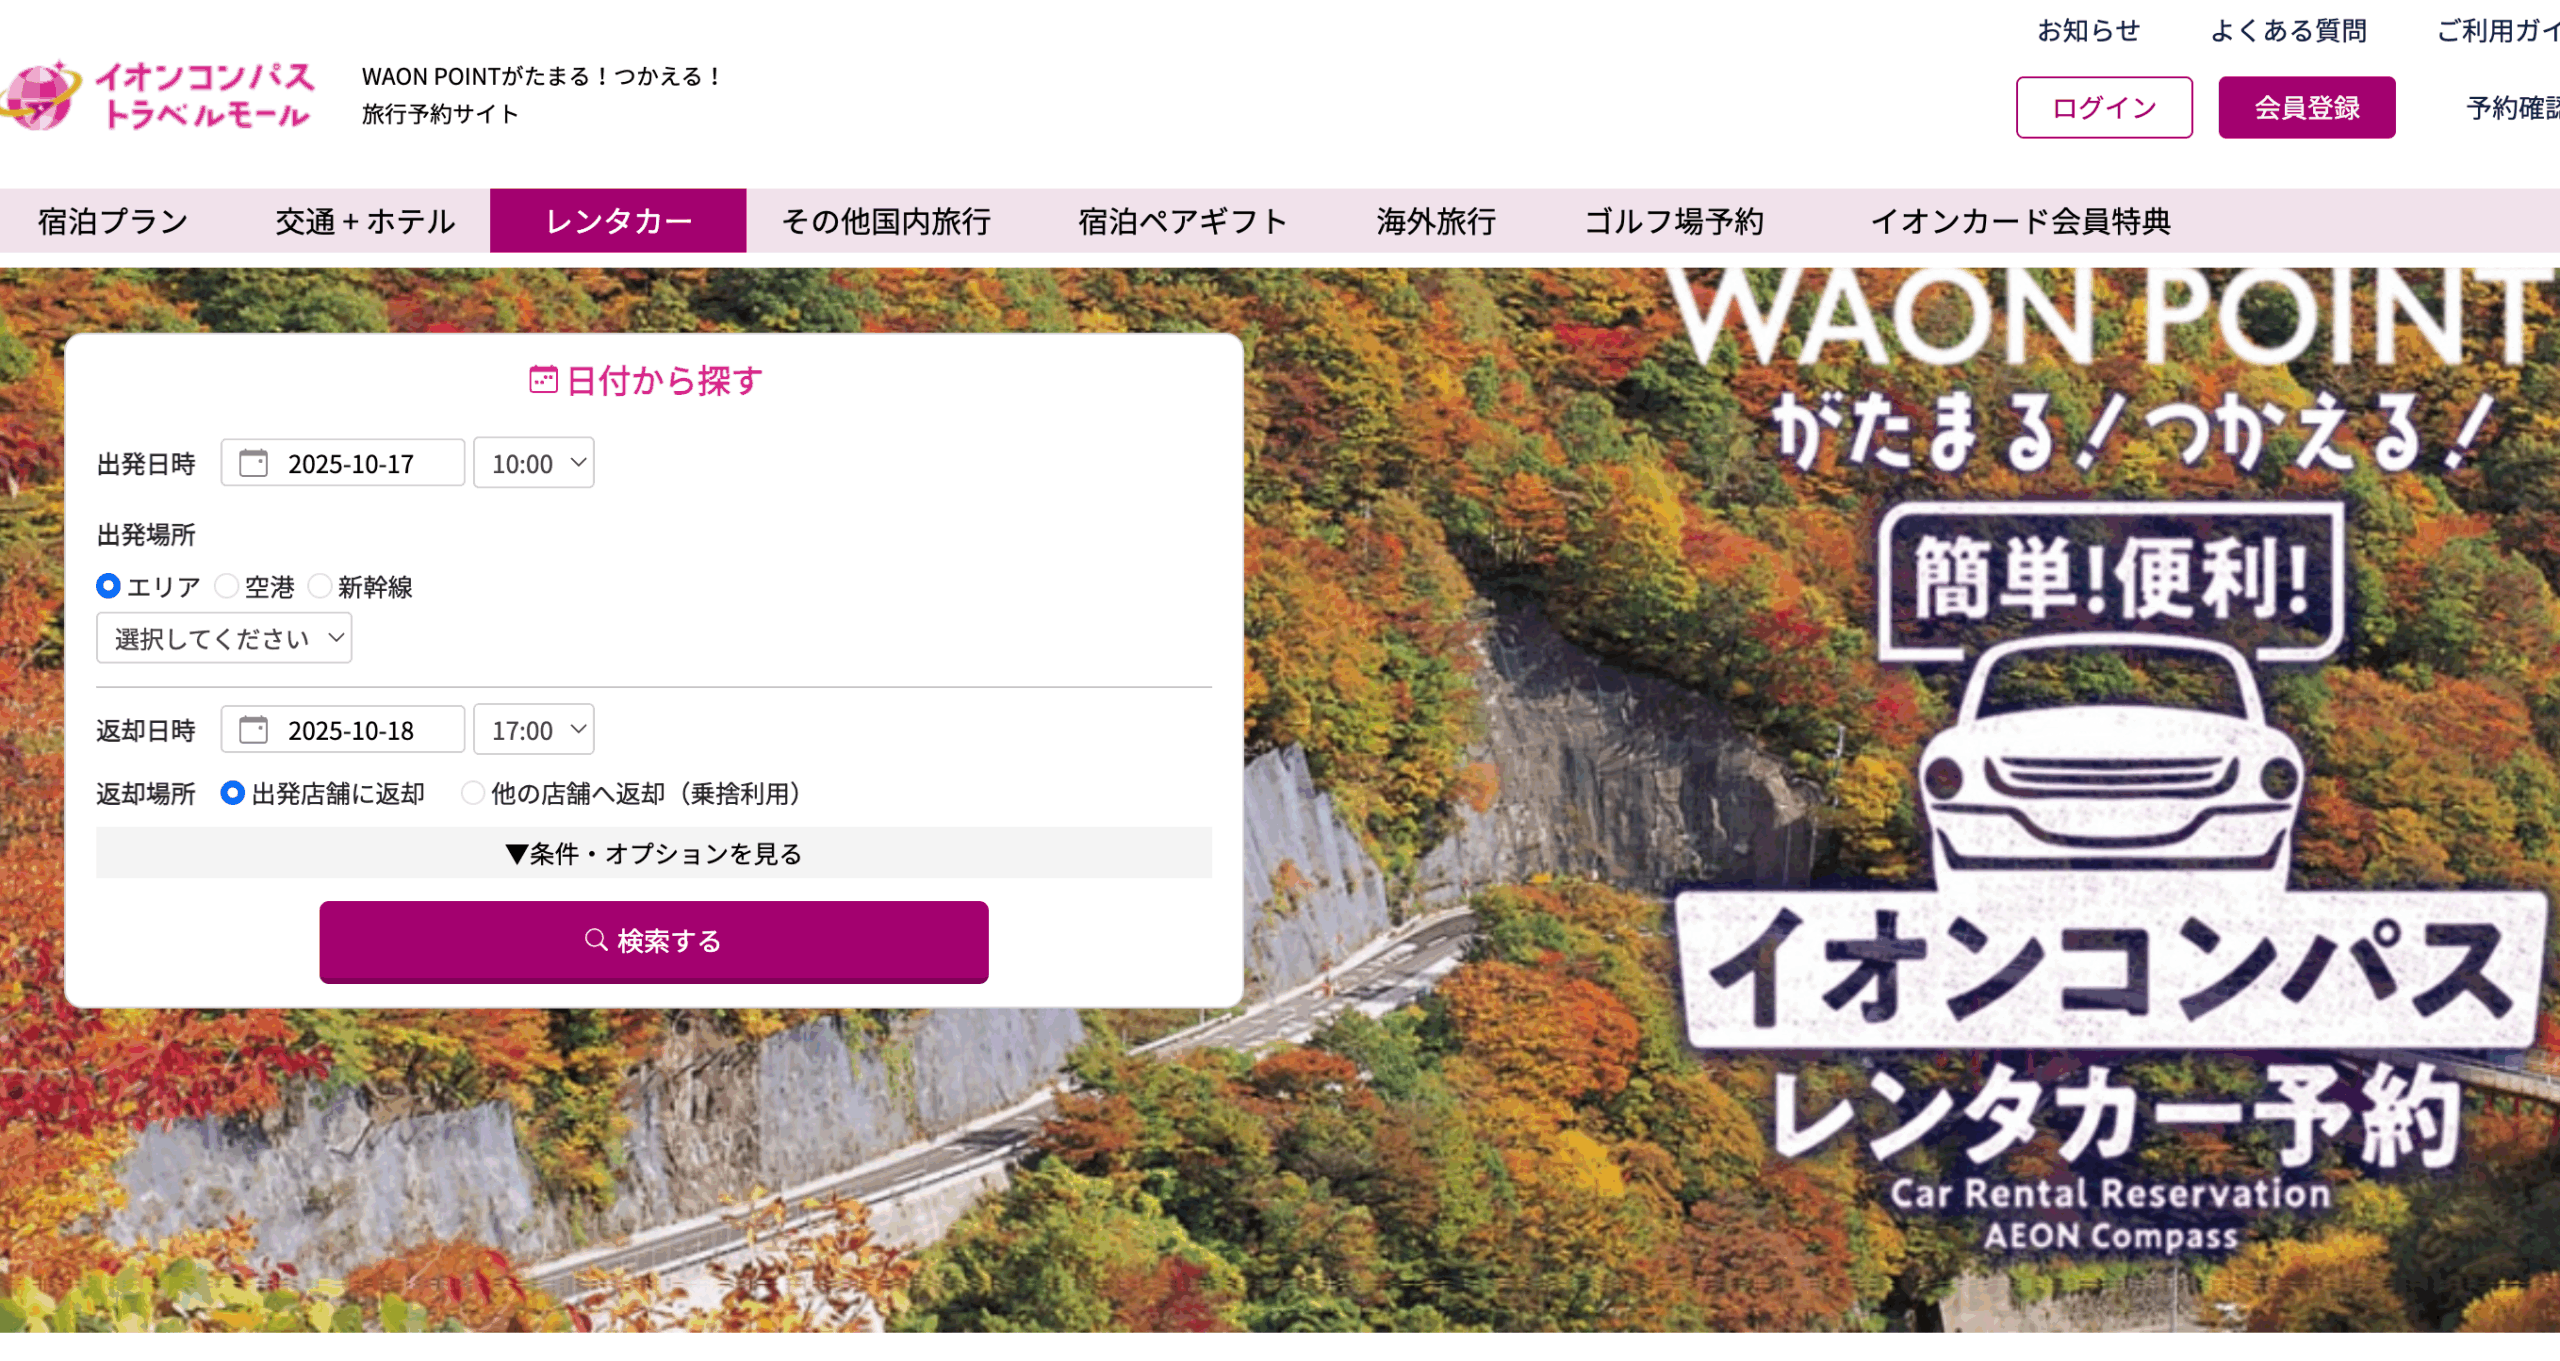Go to ゴルフ場予約 tab
The width and height of the screenshot is (2560, 1361).
(1674, 221)
